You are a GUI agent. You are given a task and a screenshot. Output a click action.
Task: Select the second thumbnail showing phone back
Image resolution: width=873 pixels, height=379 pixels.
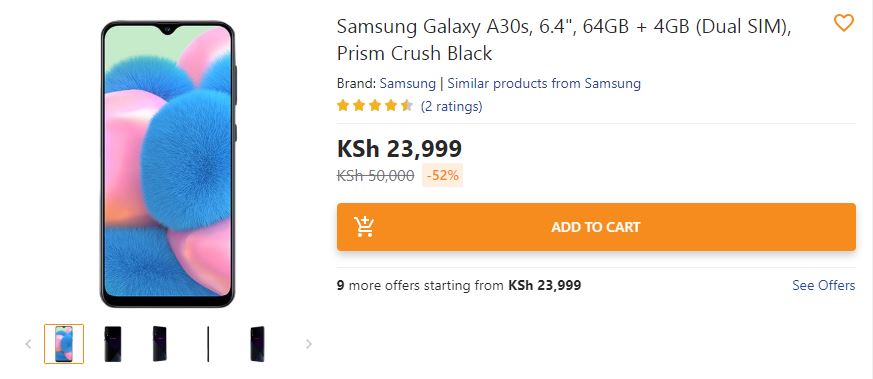pyautogui.click(x=112, y=344)
